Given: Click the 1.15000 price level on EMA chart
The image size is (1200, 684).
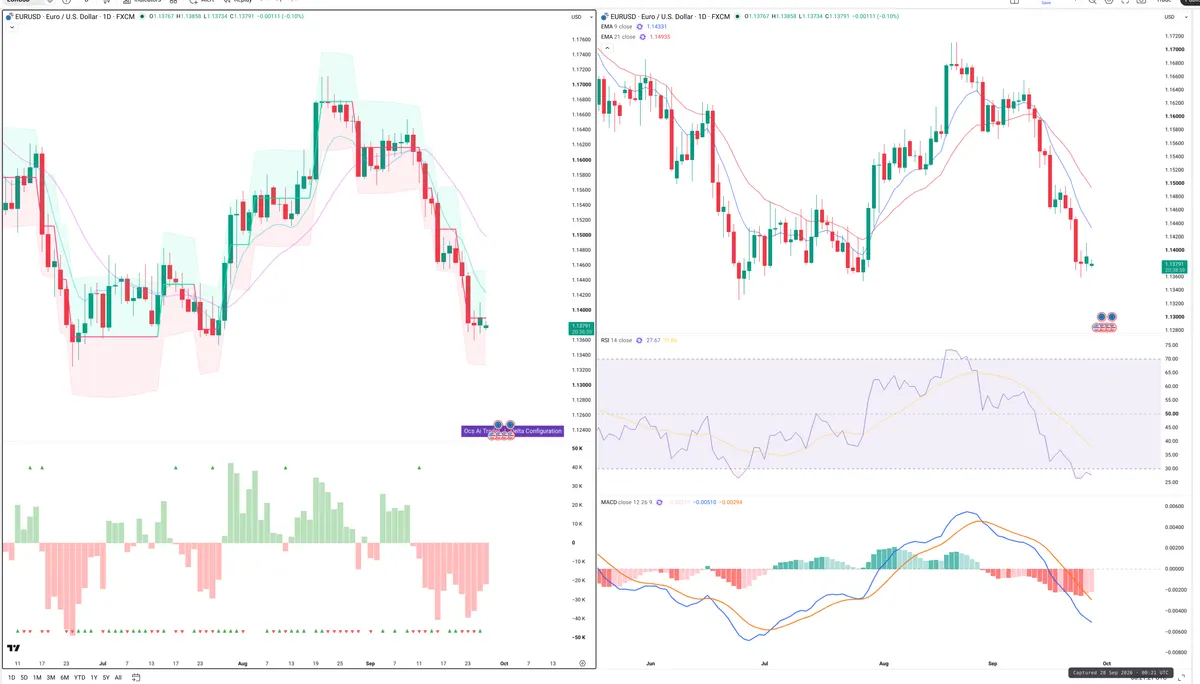Looking at the screenshot, I should (1174, 183).
